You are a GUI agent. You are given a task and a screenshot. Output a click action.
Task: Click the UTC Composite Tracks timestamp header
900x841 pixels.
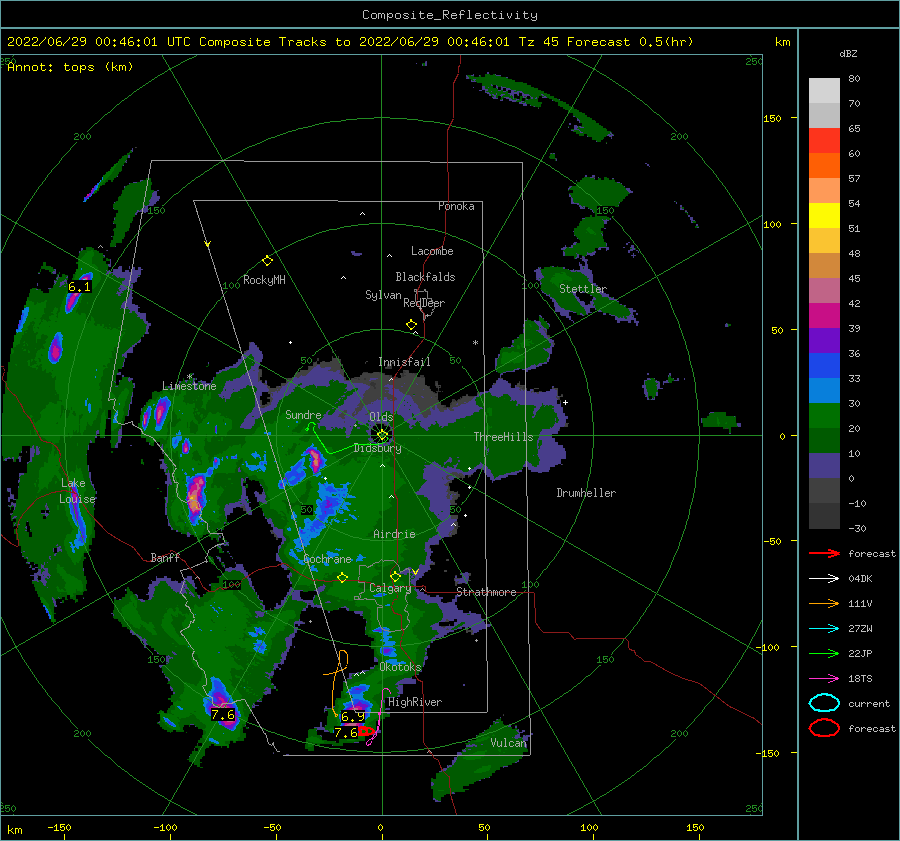point(350,42)
